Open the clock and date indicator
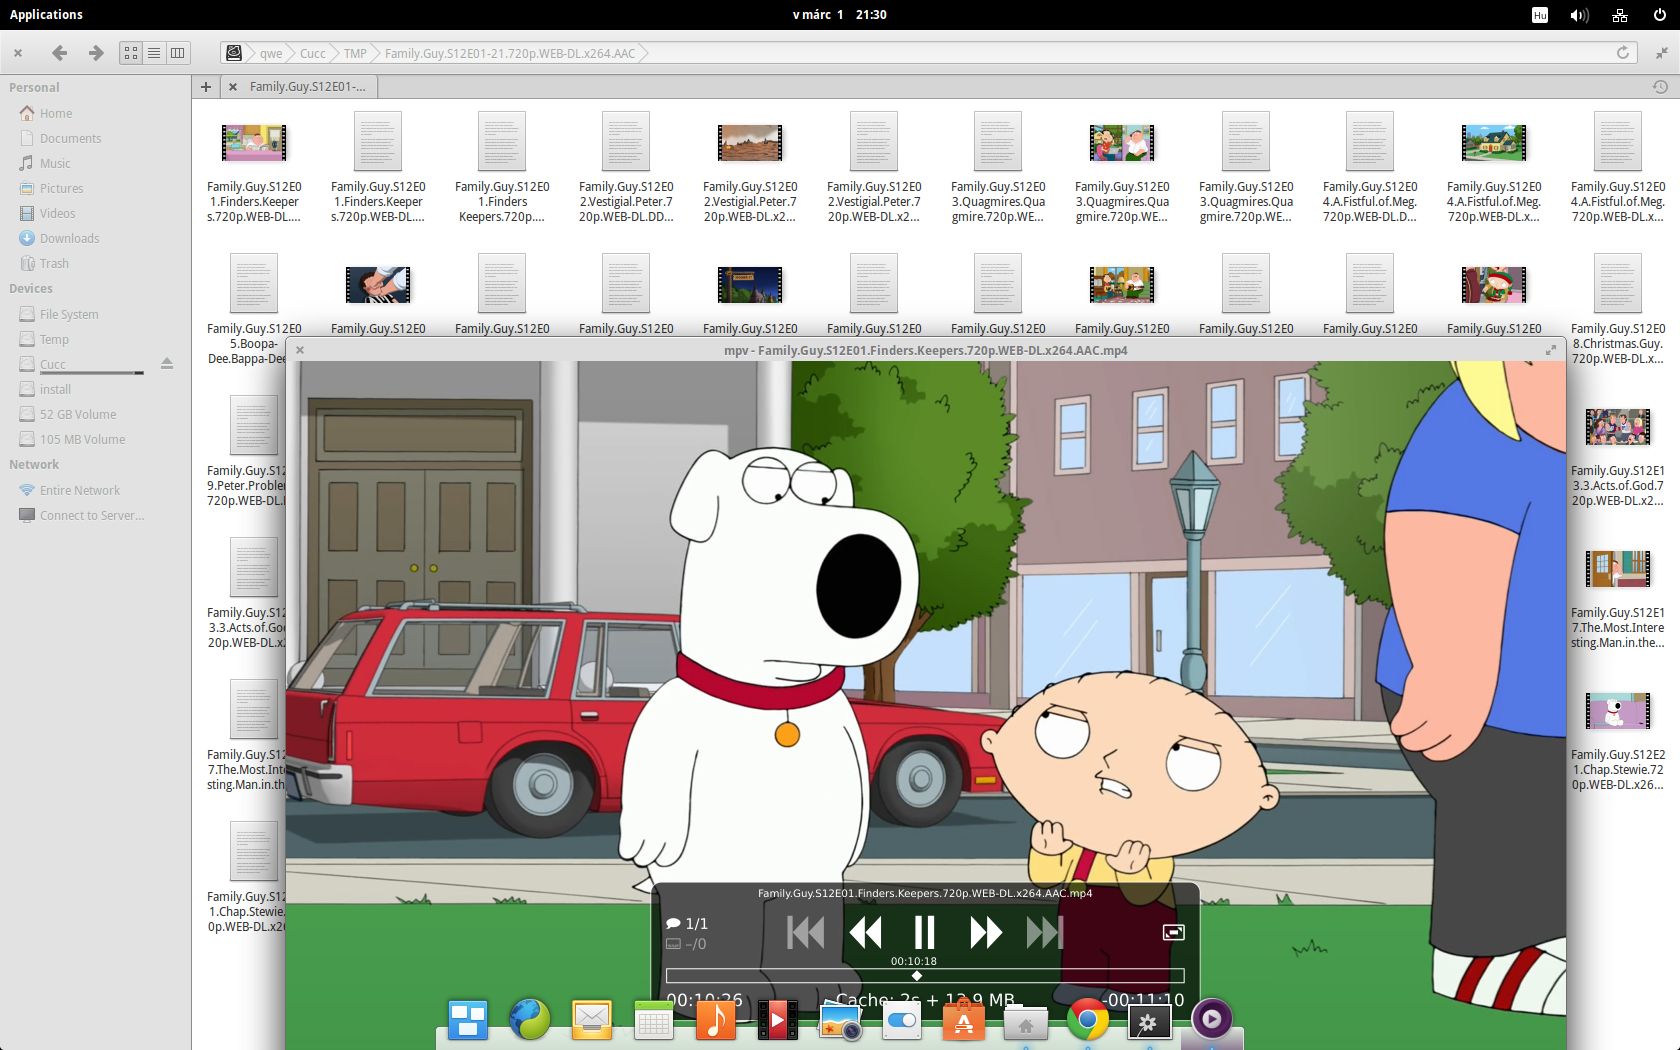The image size is (1680, 1050). point(839,15)
